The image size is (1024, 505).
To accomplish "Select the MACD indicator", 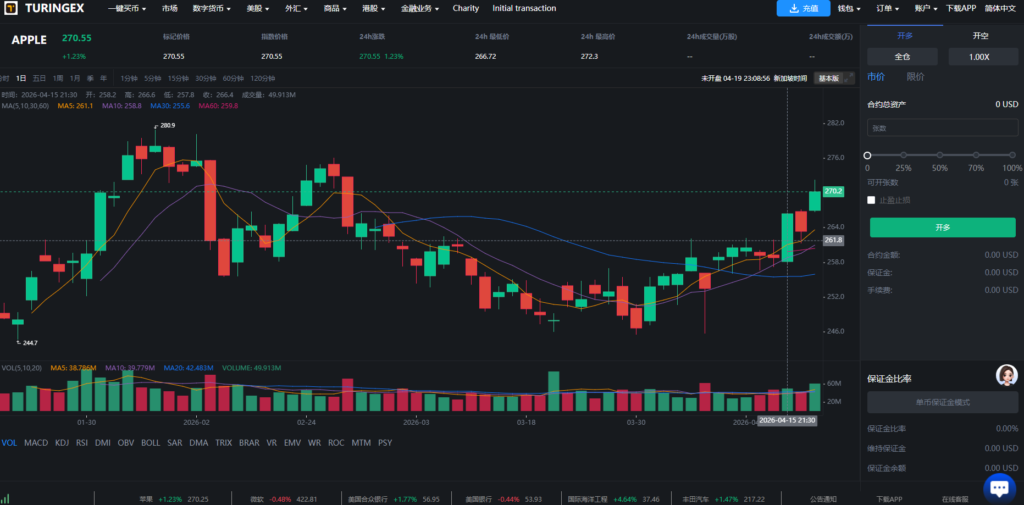I will pyautogui.click(x=36, y=442).
